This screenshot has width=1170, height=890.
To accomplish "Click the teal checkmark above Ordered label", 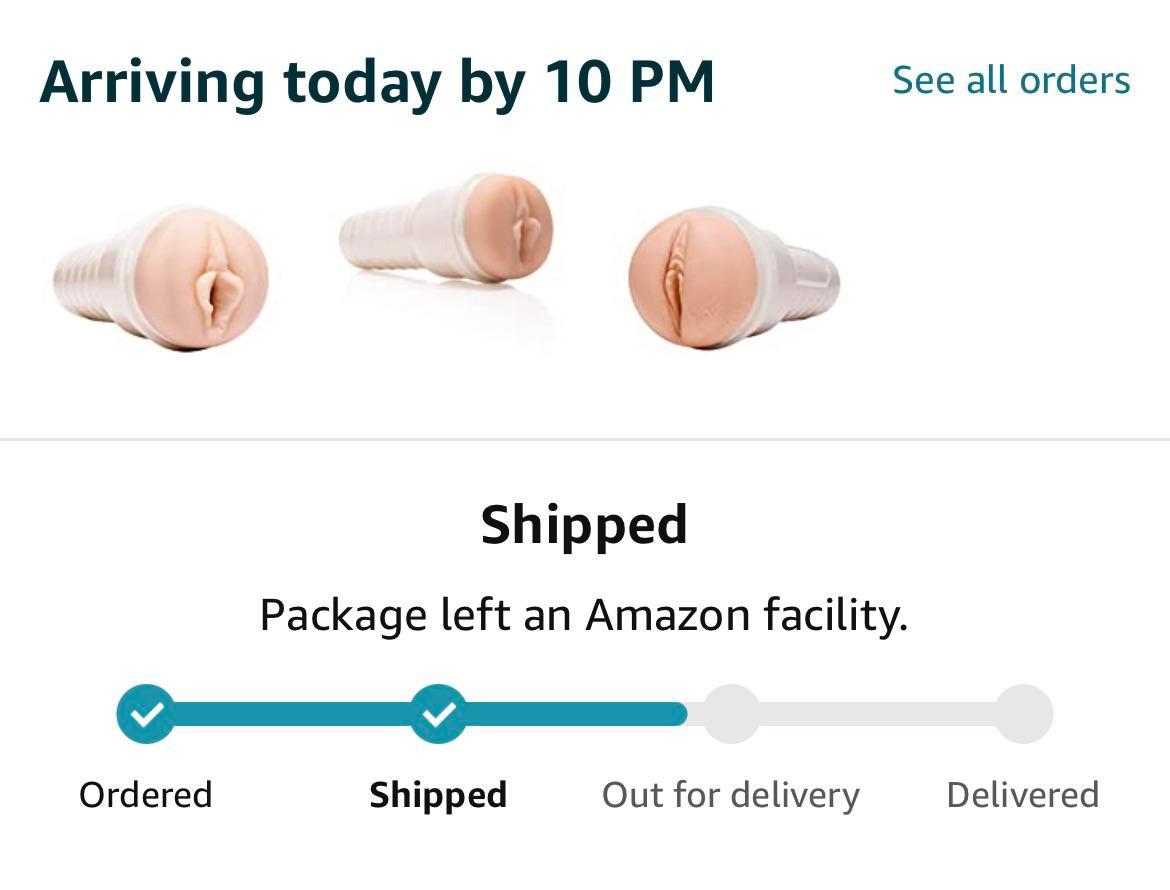I will pos(146,713).
